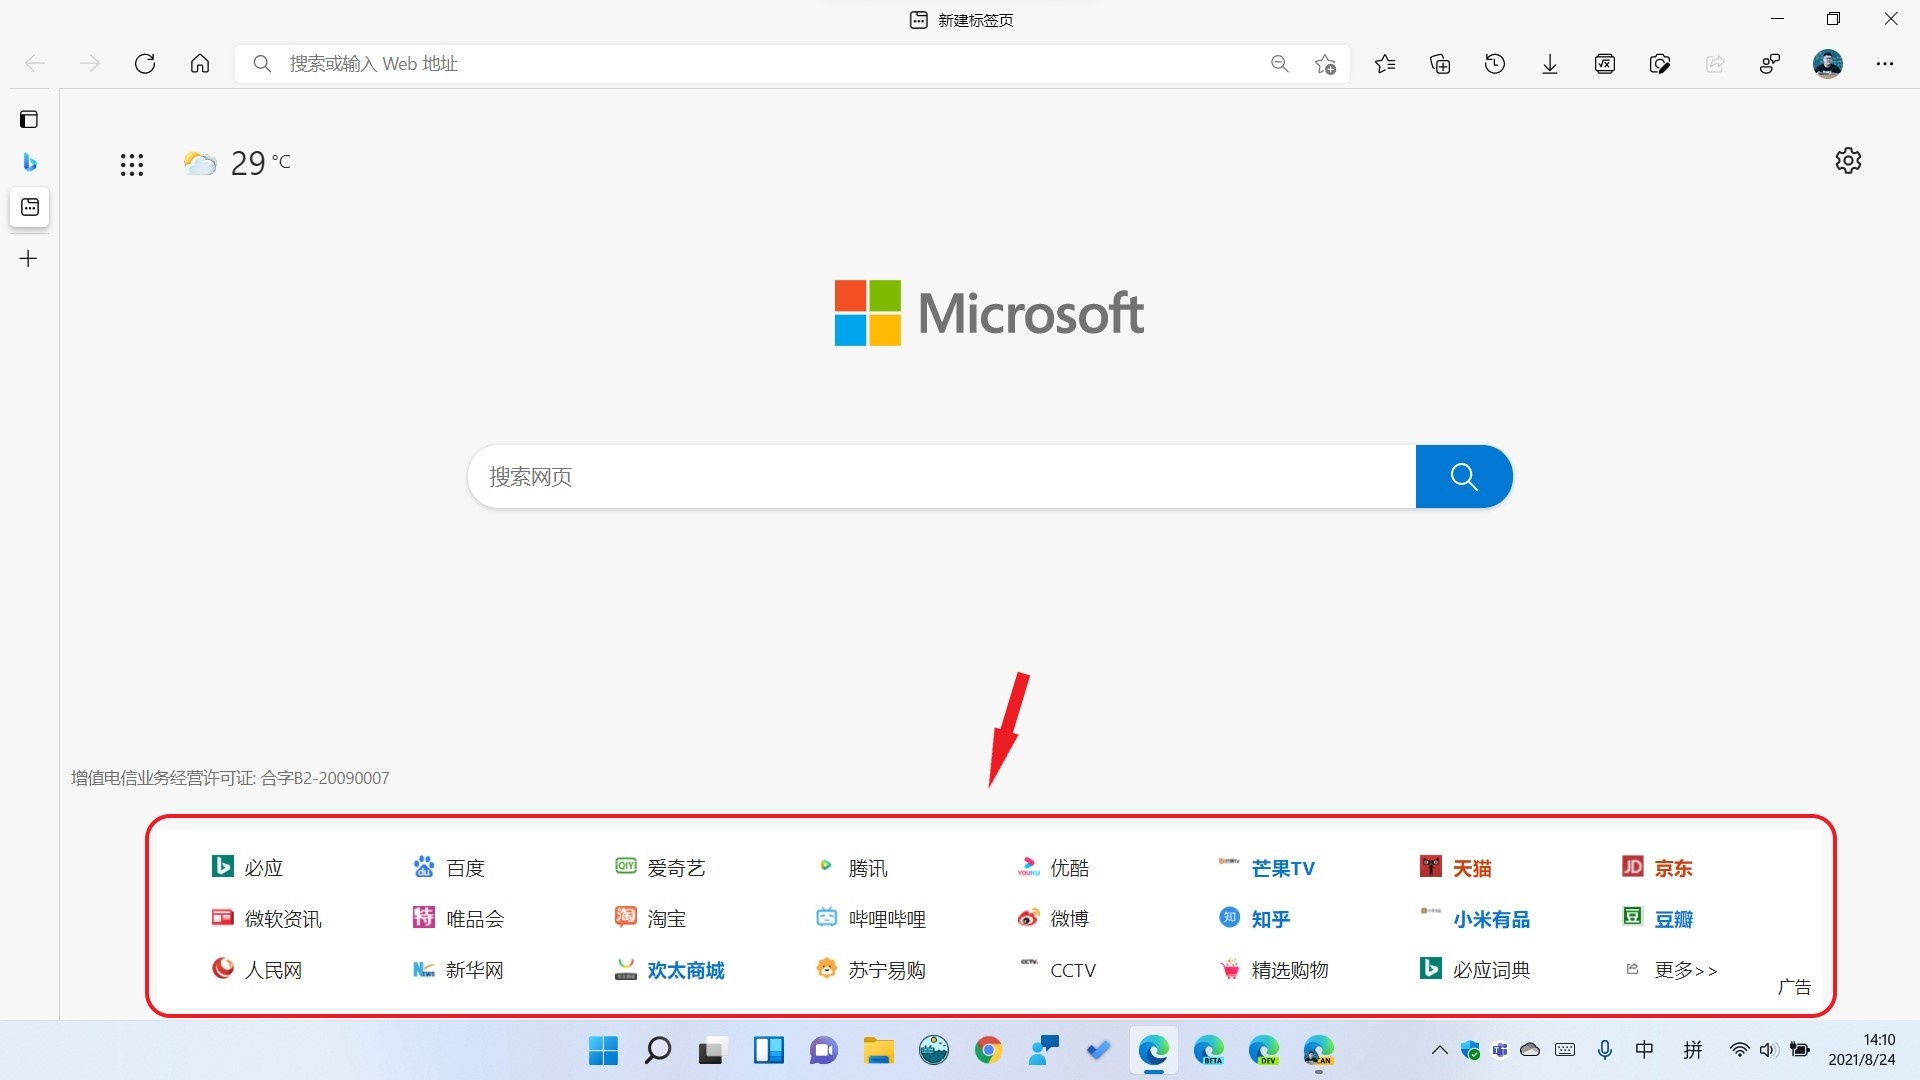1920x1080 pixels.
Task: Open the Collections toolbar icon
Action: tap(1440, 64)
